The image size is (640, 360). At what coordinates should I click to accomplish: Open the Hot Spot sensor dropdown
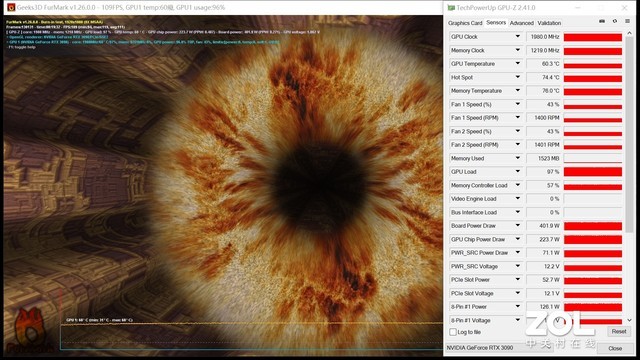point(518,77)
